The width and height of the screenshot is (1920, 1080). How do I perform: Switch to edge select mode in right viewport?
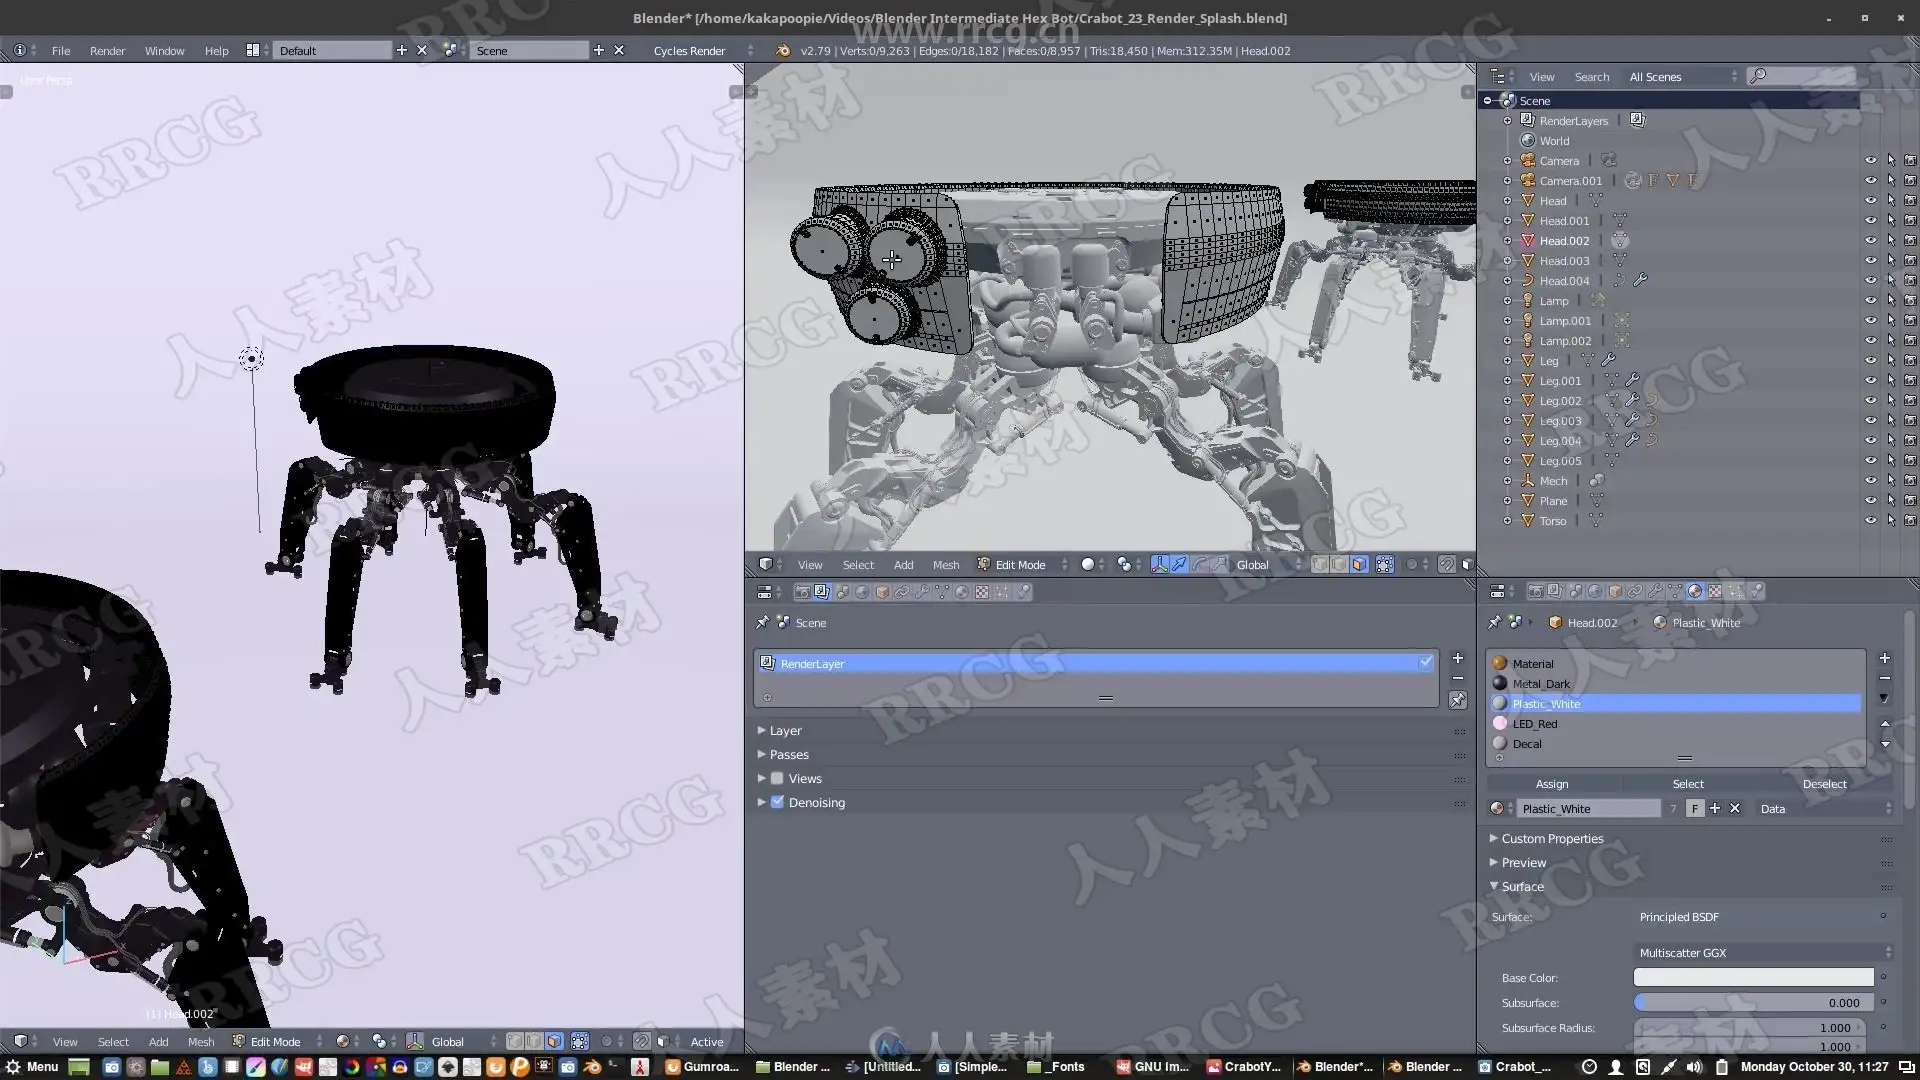click(1339, 565)
